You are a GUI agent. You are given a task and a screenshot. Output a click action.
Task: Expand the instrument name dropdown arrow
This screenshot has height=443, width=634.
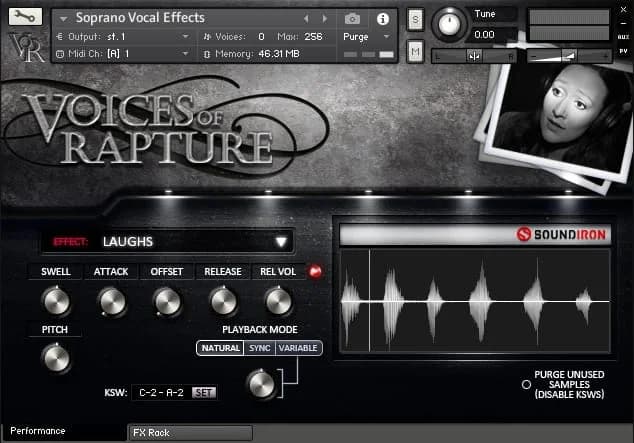coord(63,19)
